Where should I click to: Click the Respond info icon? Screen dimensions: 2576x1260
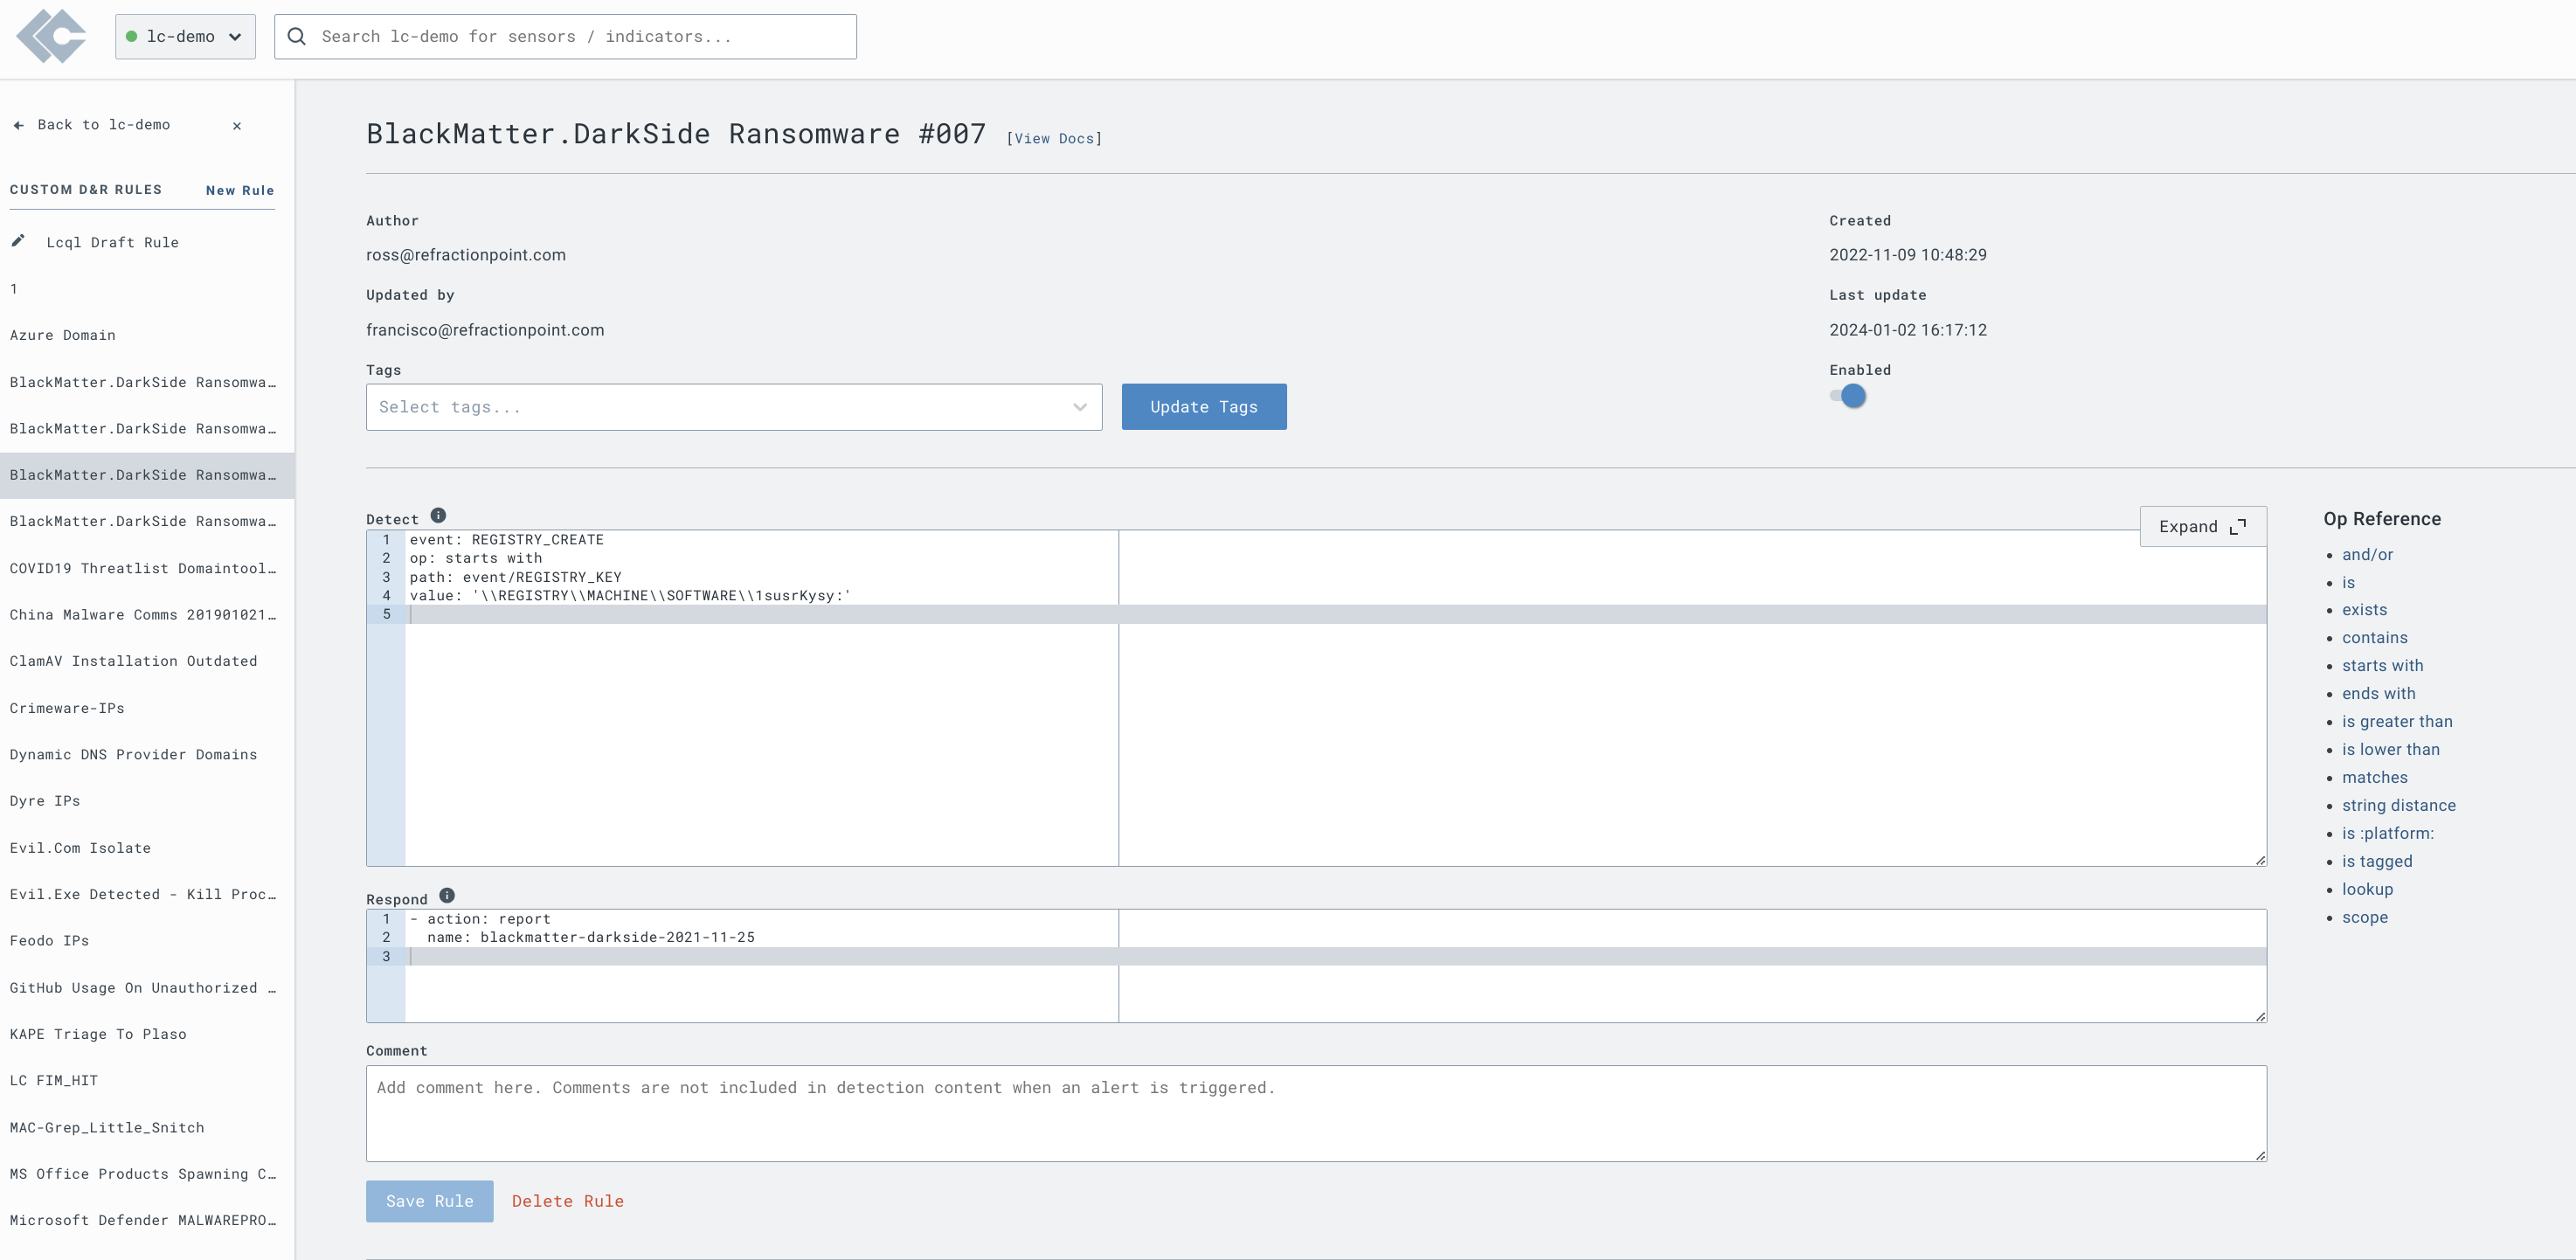click(447, 896)
